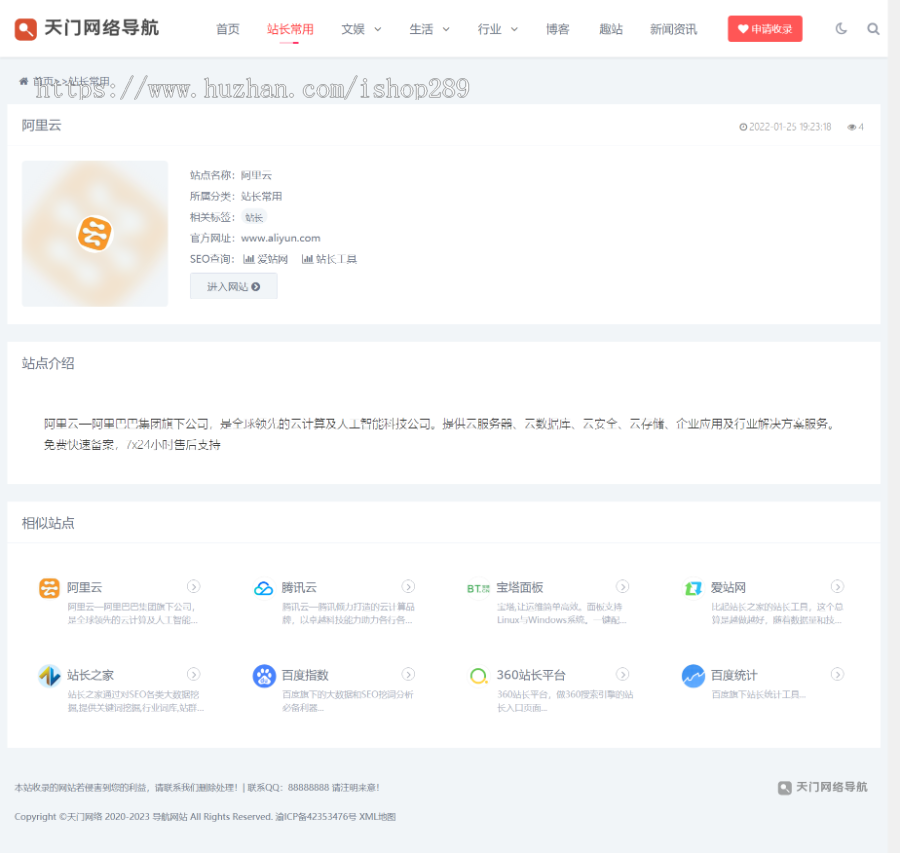Open 站长工具 SEO query link

[x=329, y=259]
